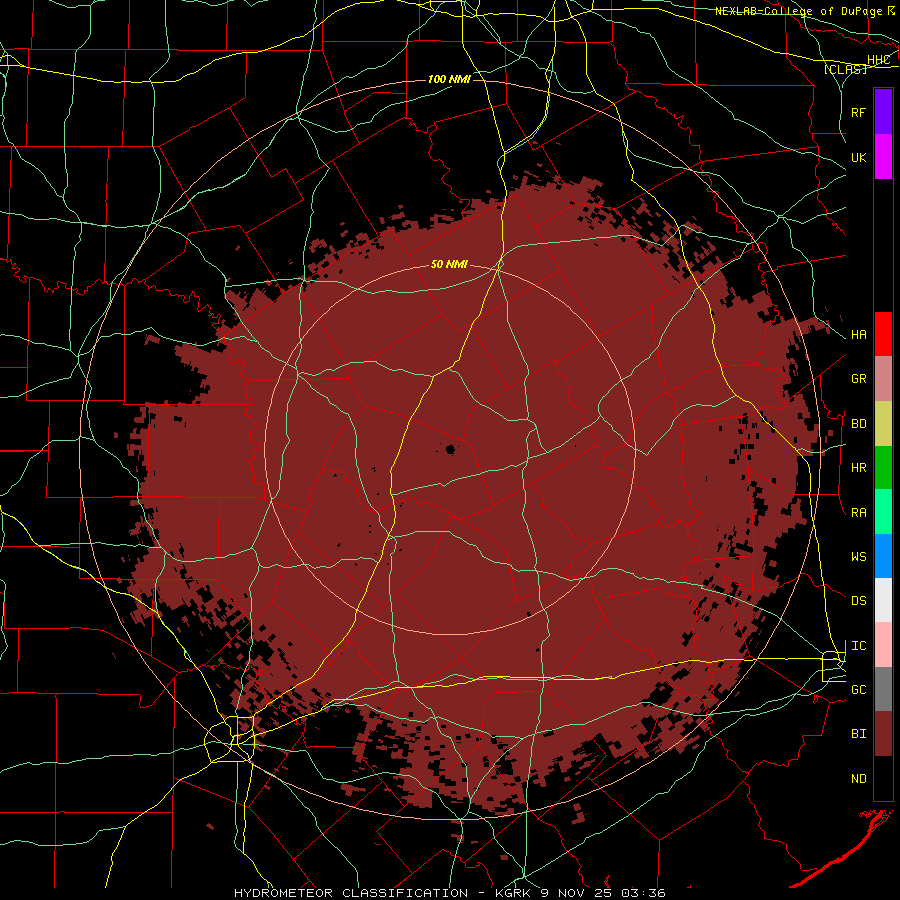Click the 100 NMI range ring label
The image size is (900, 900).
[x=449, y=79]
